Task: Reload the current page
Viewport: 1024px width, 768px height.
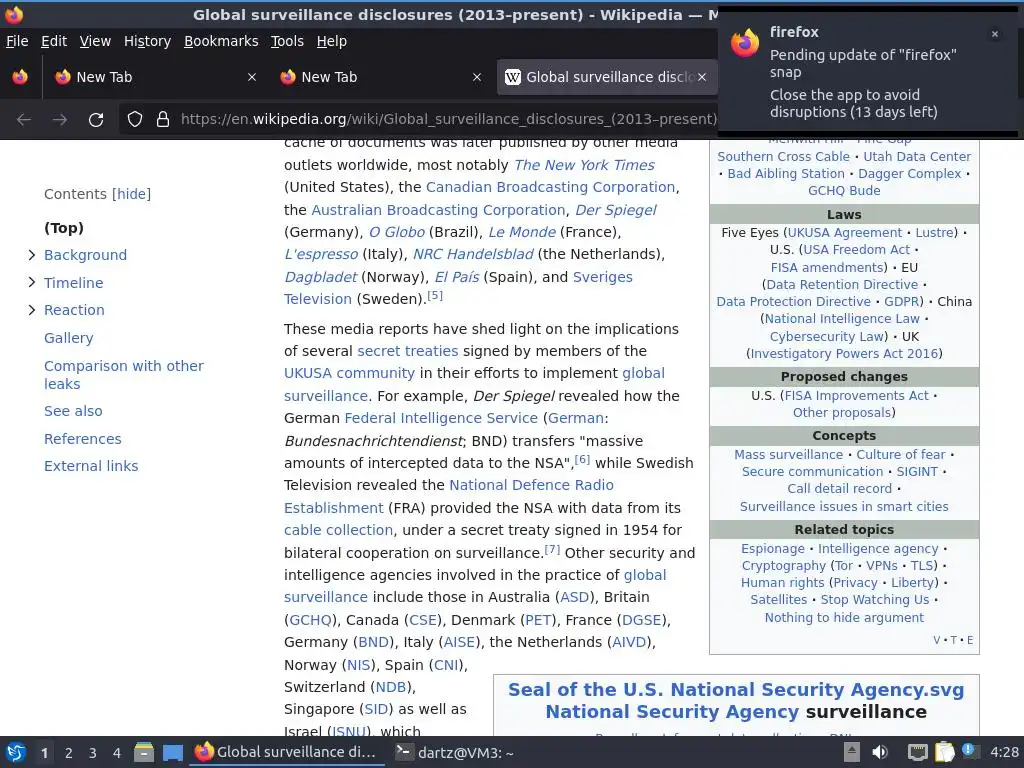Action: click(96, 120)
